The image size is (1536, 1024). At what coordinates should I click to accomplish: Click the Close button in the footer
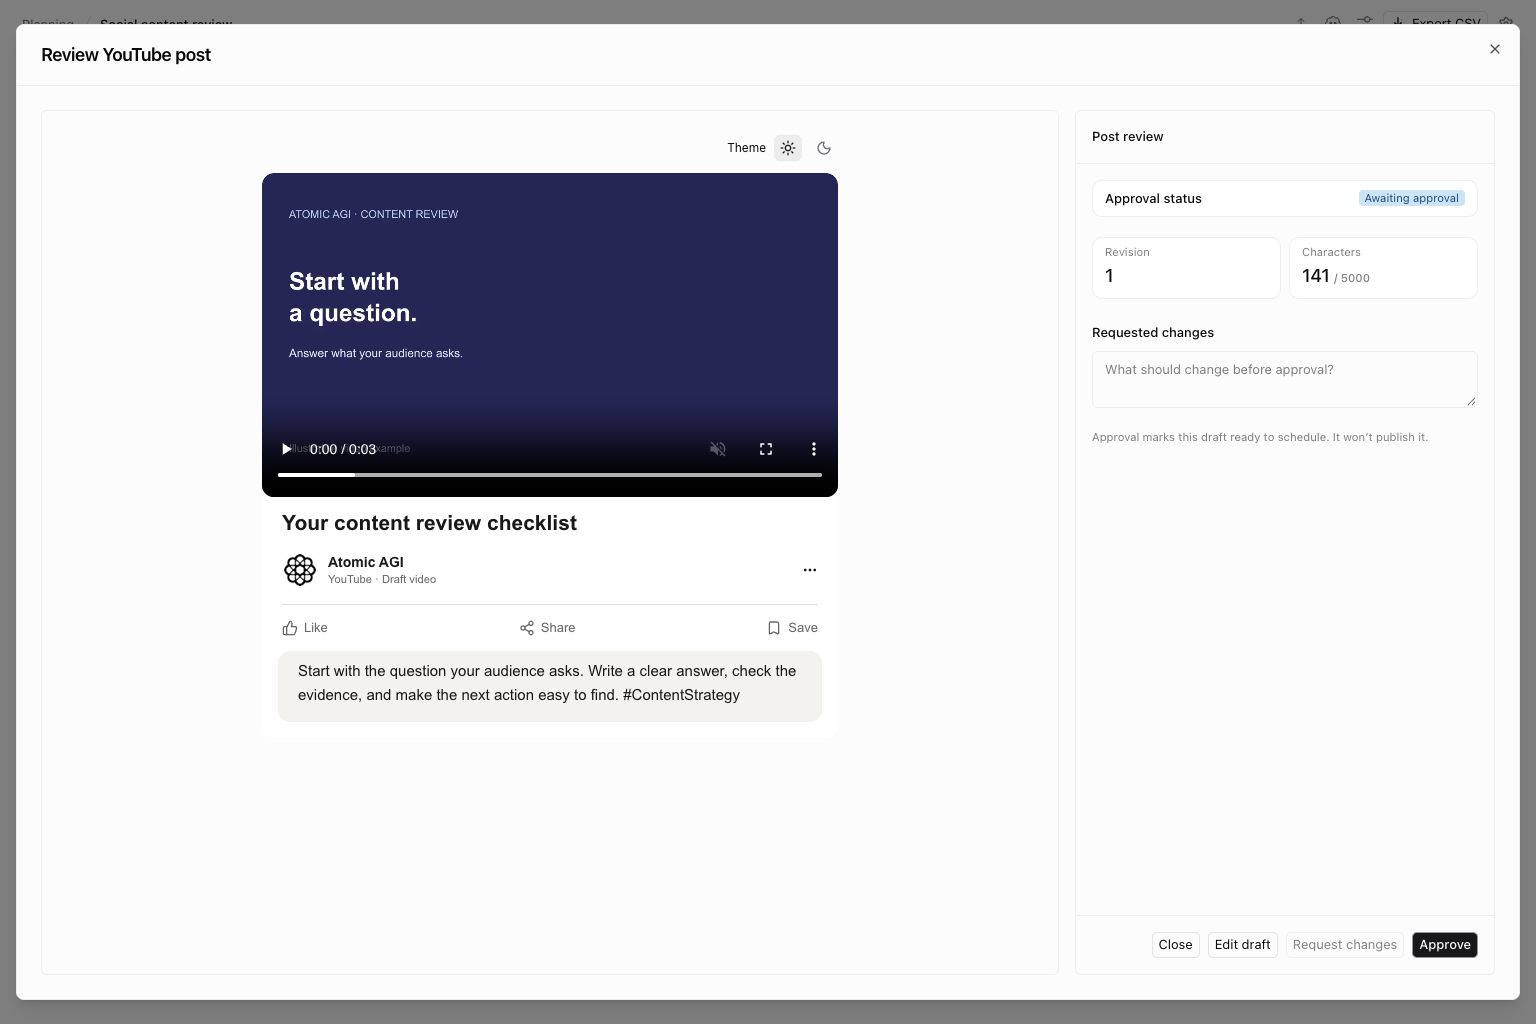[x=1175, y=945]
